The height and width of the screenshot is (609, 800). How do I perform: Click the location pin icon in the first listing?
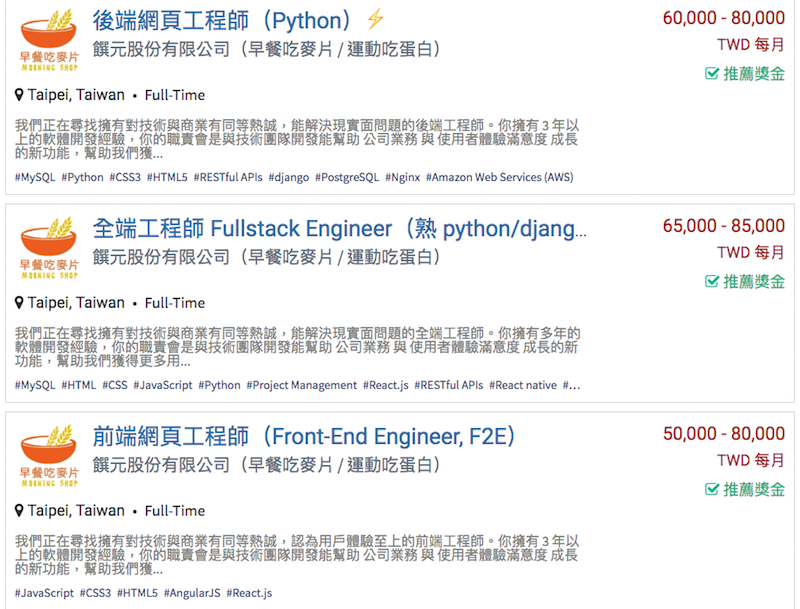point(19,95)
